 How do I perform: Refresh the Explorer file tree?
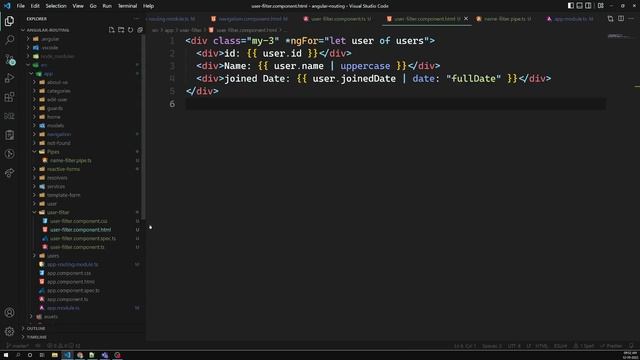click(130, 30)
